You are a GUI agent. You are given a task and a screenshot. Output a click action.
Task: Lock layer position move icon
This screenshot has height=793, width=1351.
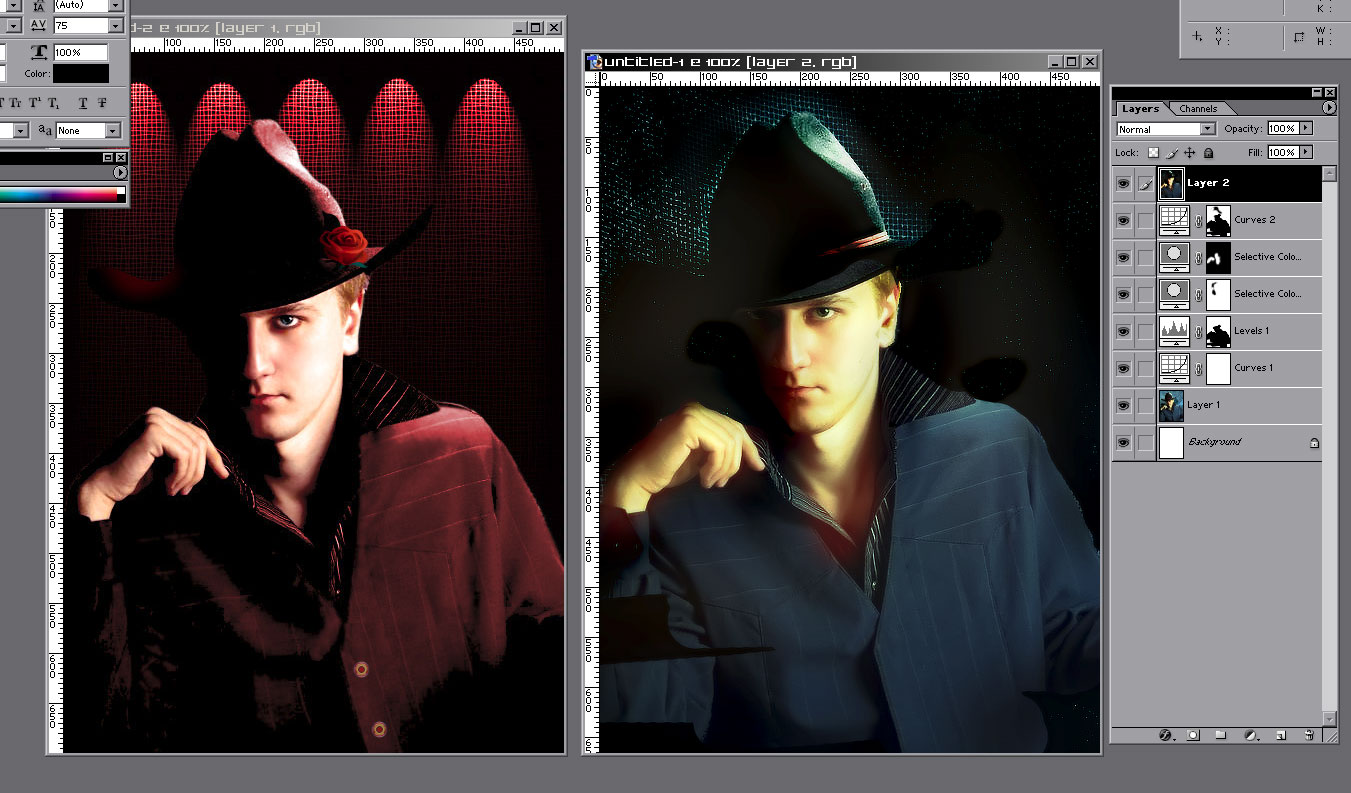pyautogui.click(x=1190, y=153)
